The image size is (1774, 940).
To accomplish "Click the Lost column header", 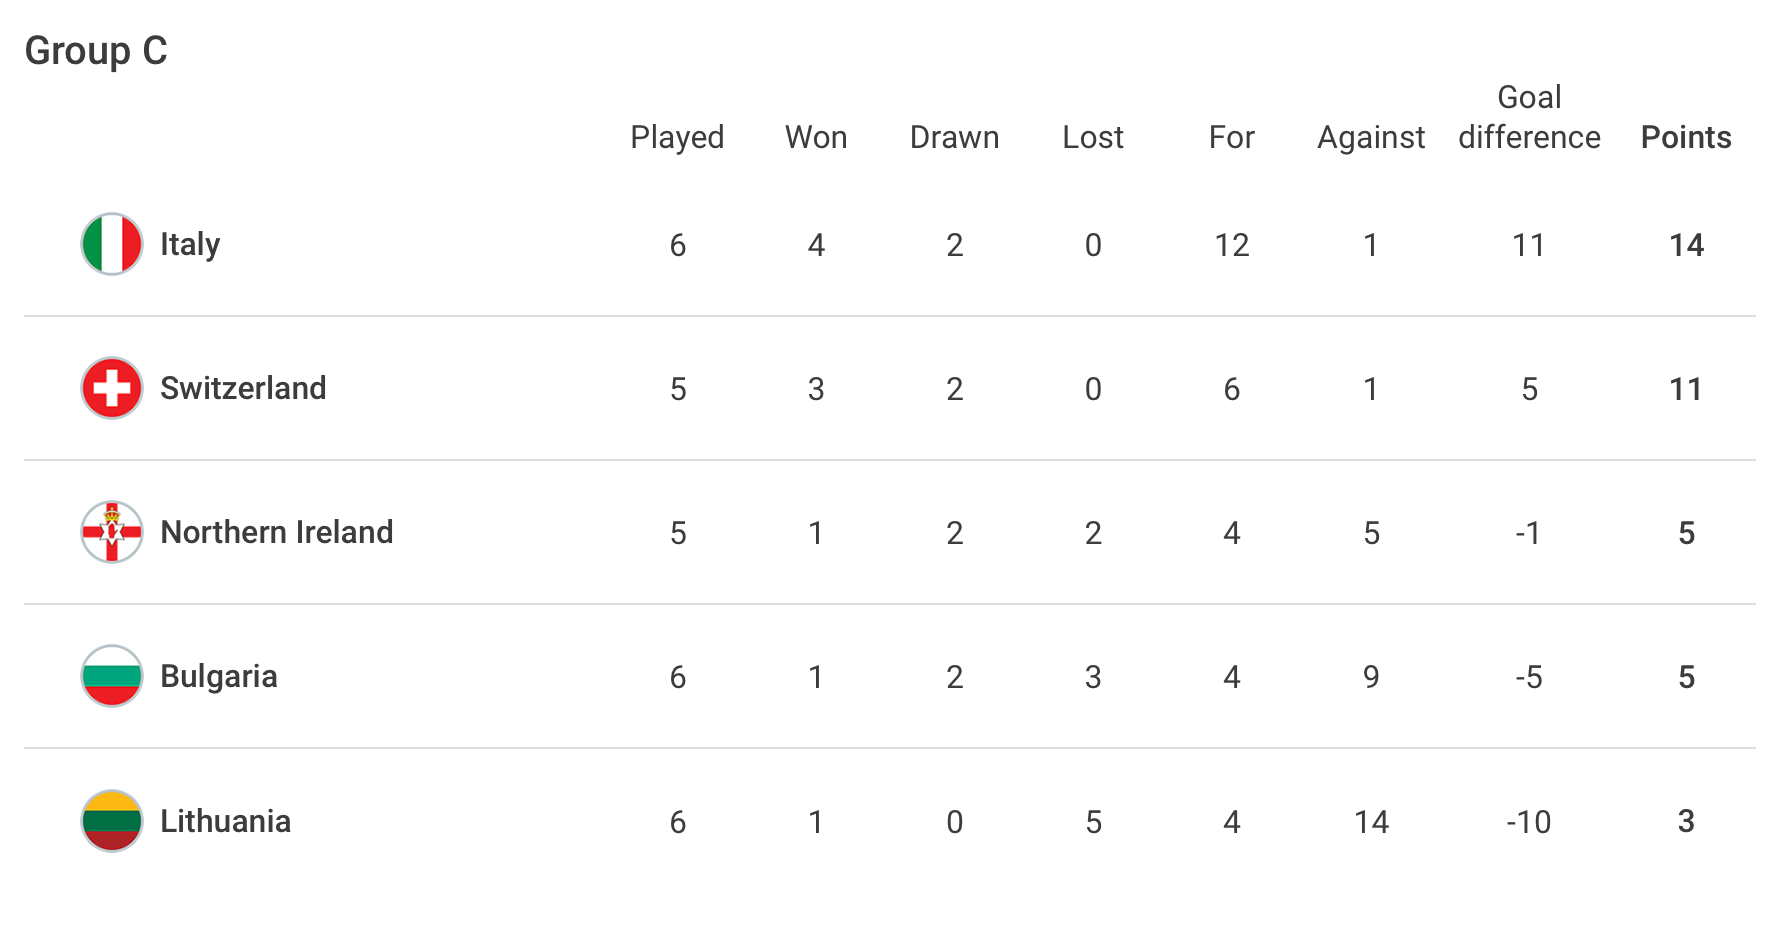I will pyautogui.click(x=1093, y=137).
